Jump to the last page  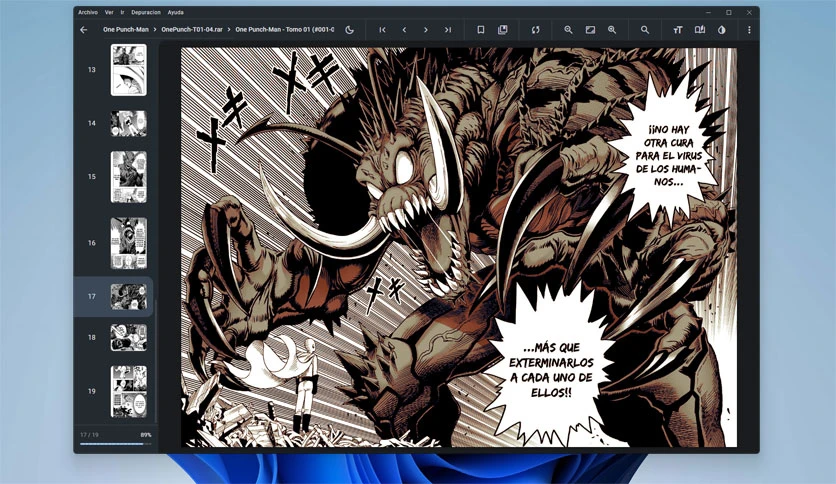click(x=448, y=30)
